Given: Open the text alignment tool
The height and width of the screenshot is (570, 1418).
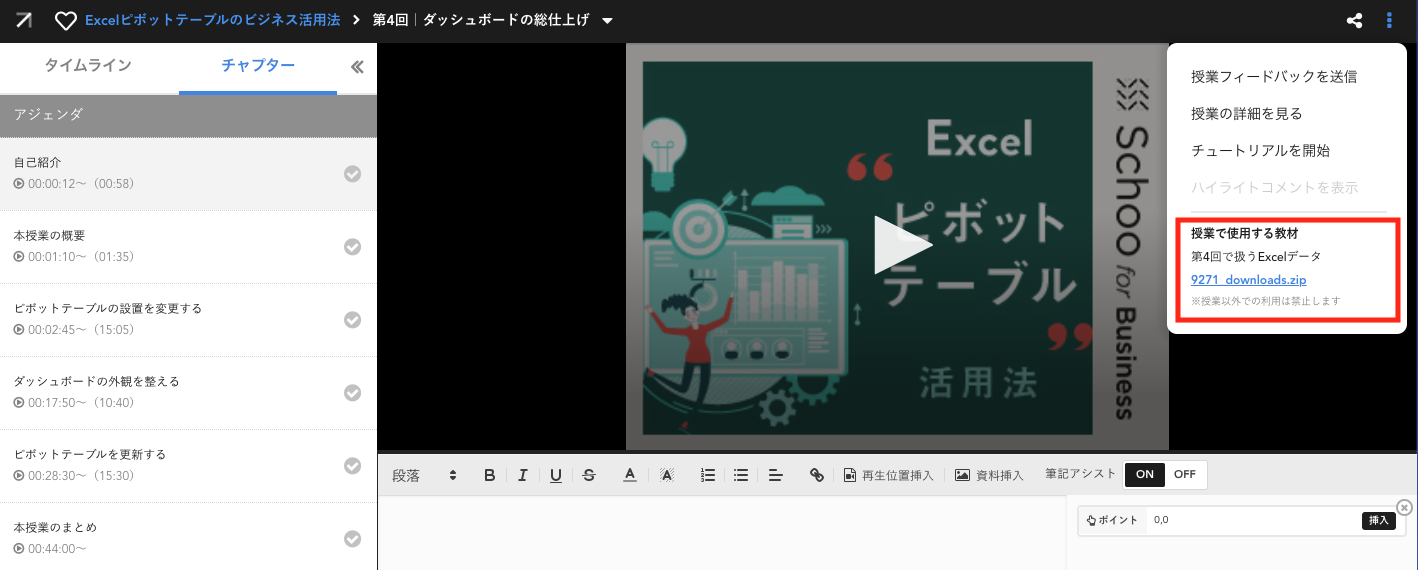Looking at the screenshot, I should tap(775, 475).
